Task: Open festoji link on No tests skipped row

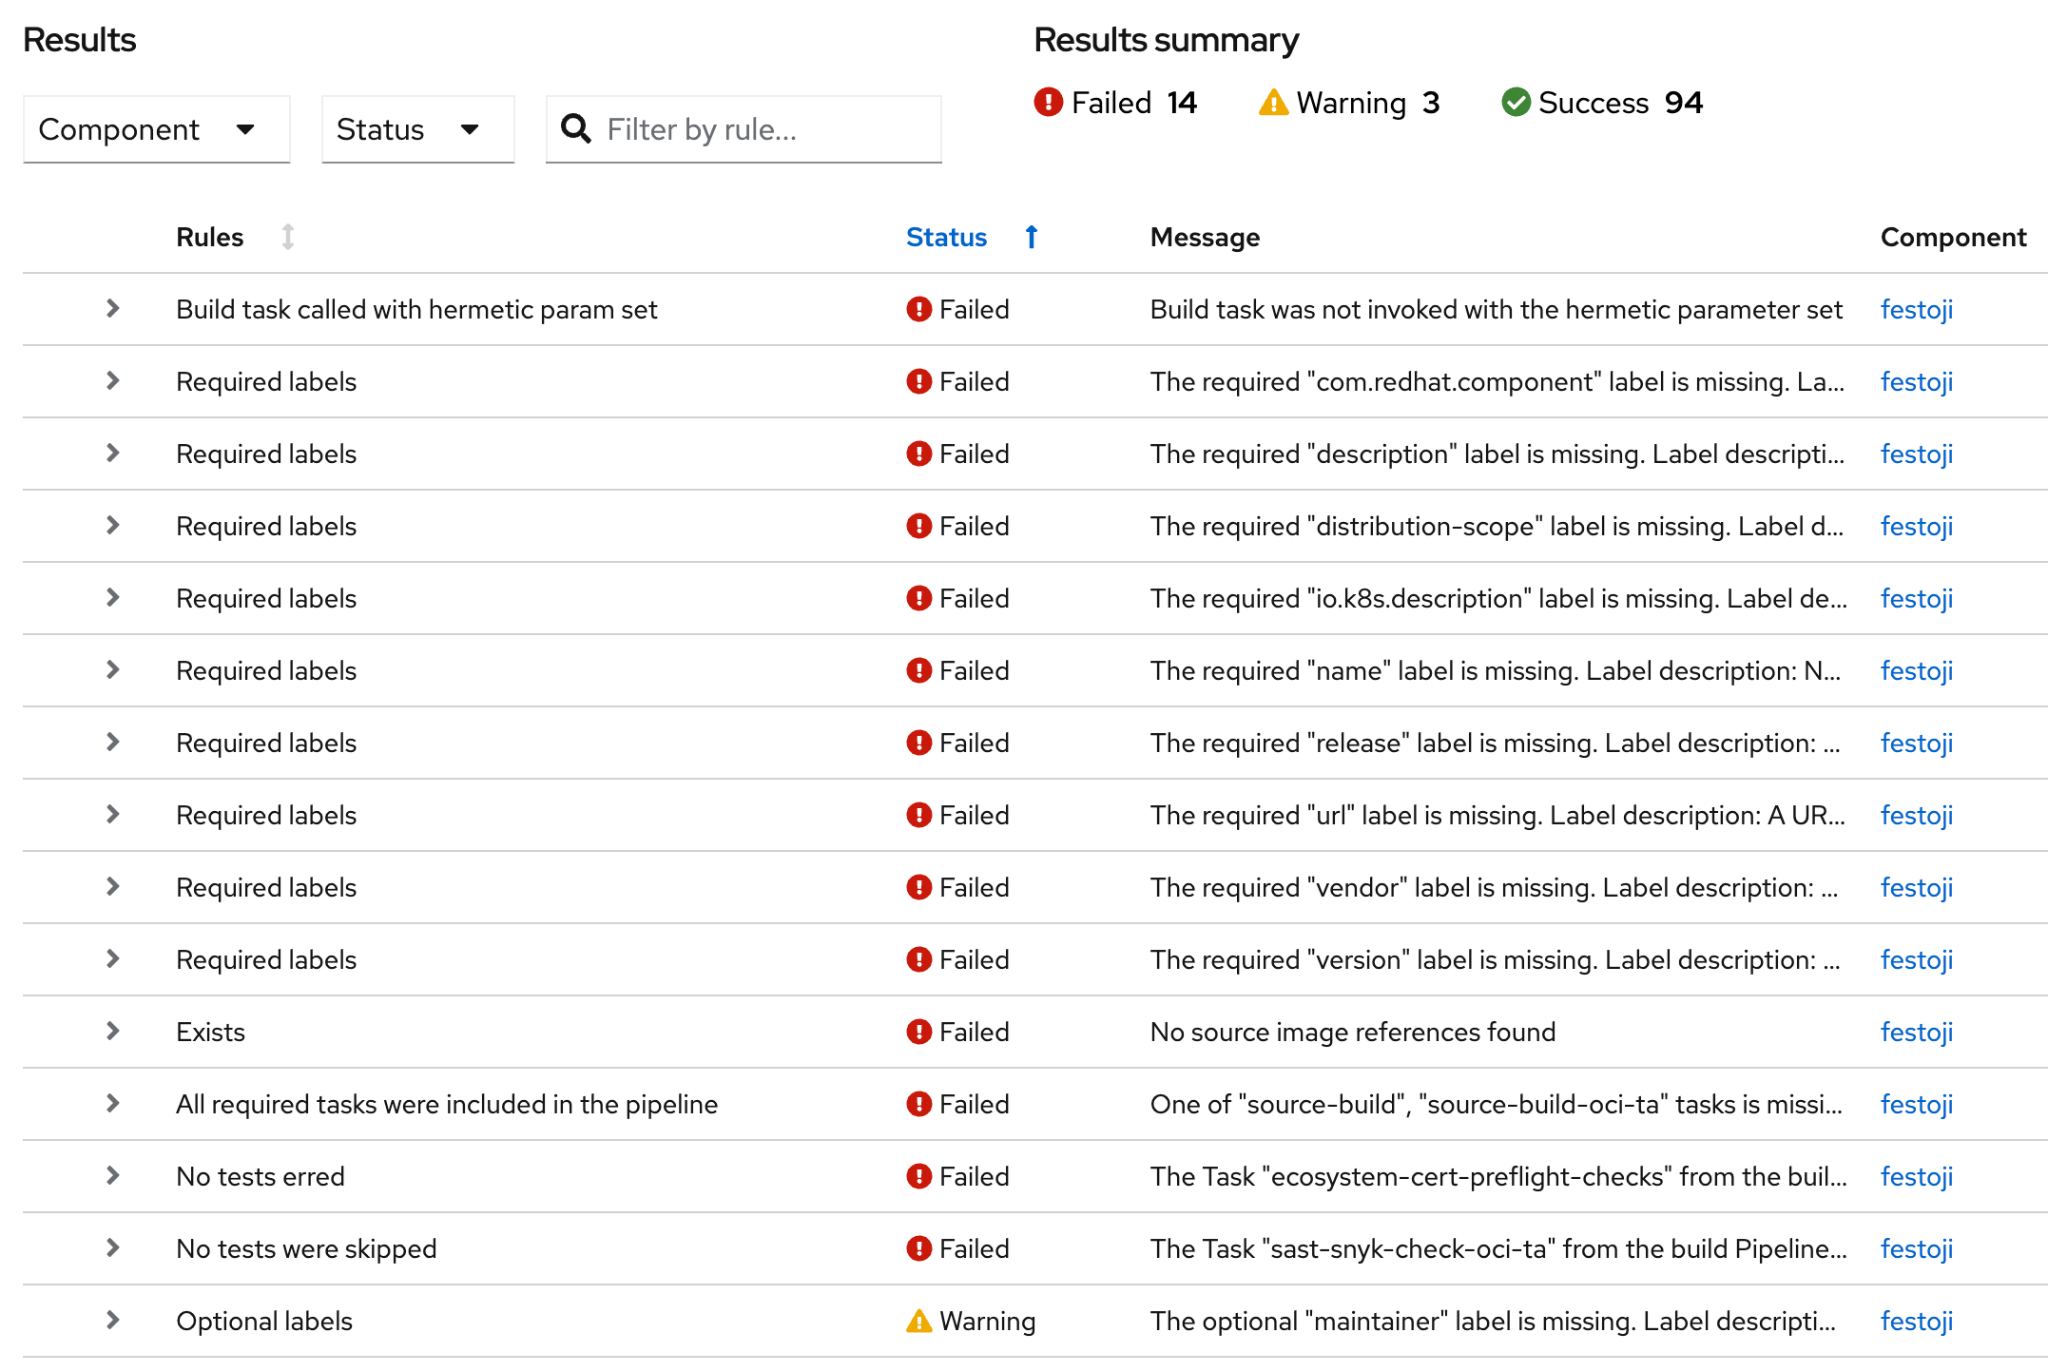Action: pos(1915,1248)
